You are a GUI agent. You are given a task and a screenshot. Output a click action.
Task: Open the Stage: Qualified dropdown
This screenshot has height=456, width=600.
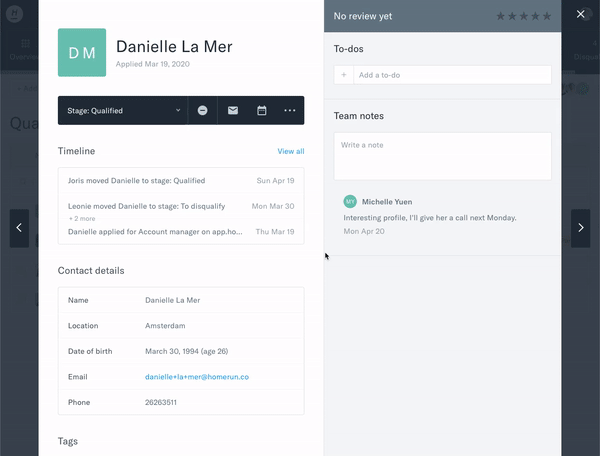[123, 111]
